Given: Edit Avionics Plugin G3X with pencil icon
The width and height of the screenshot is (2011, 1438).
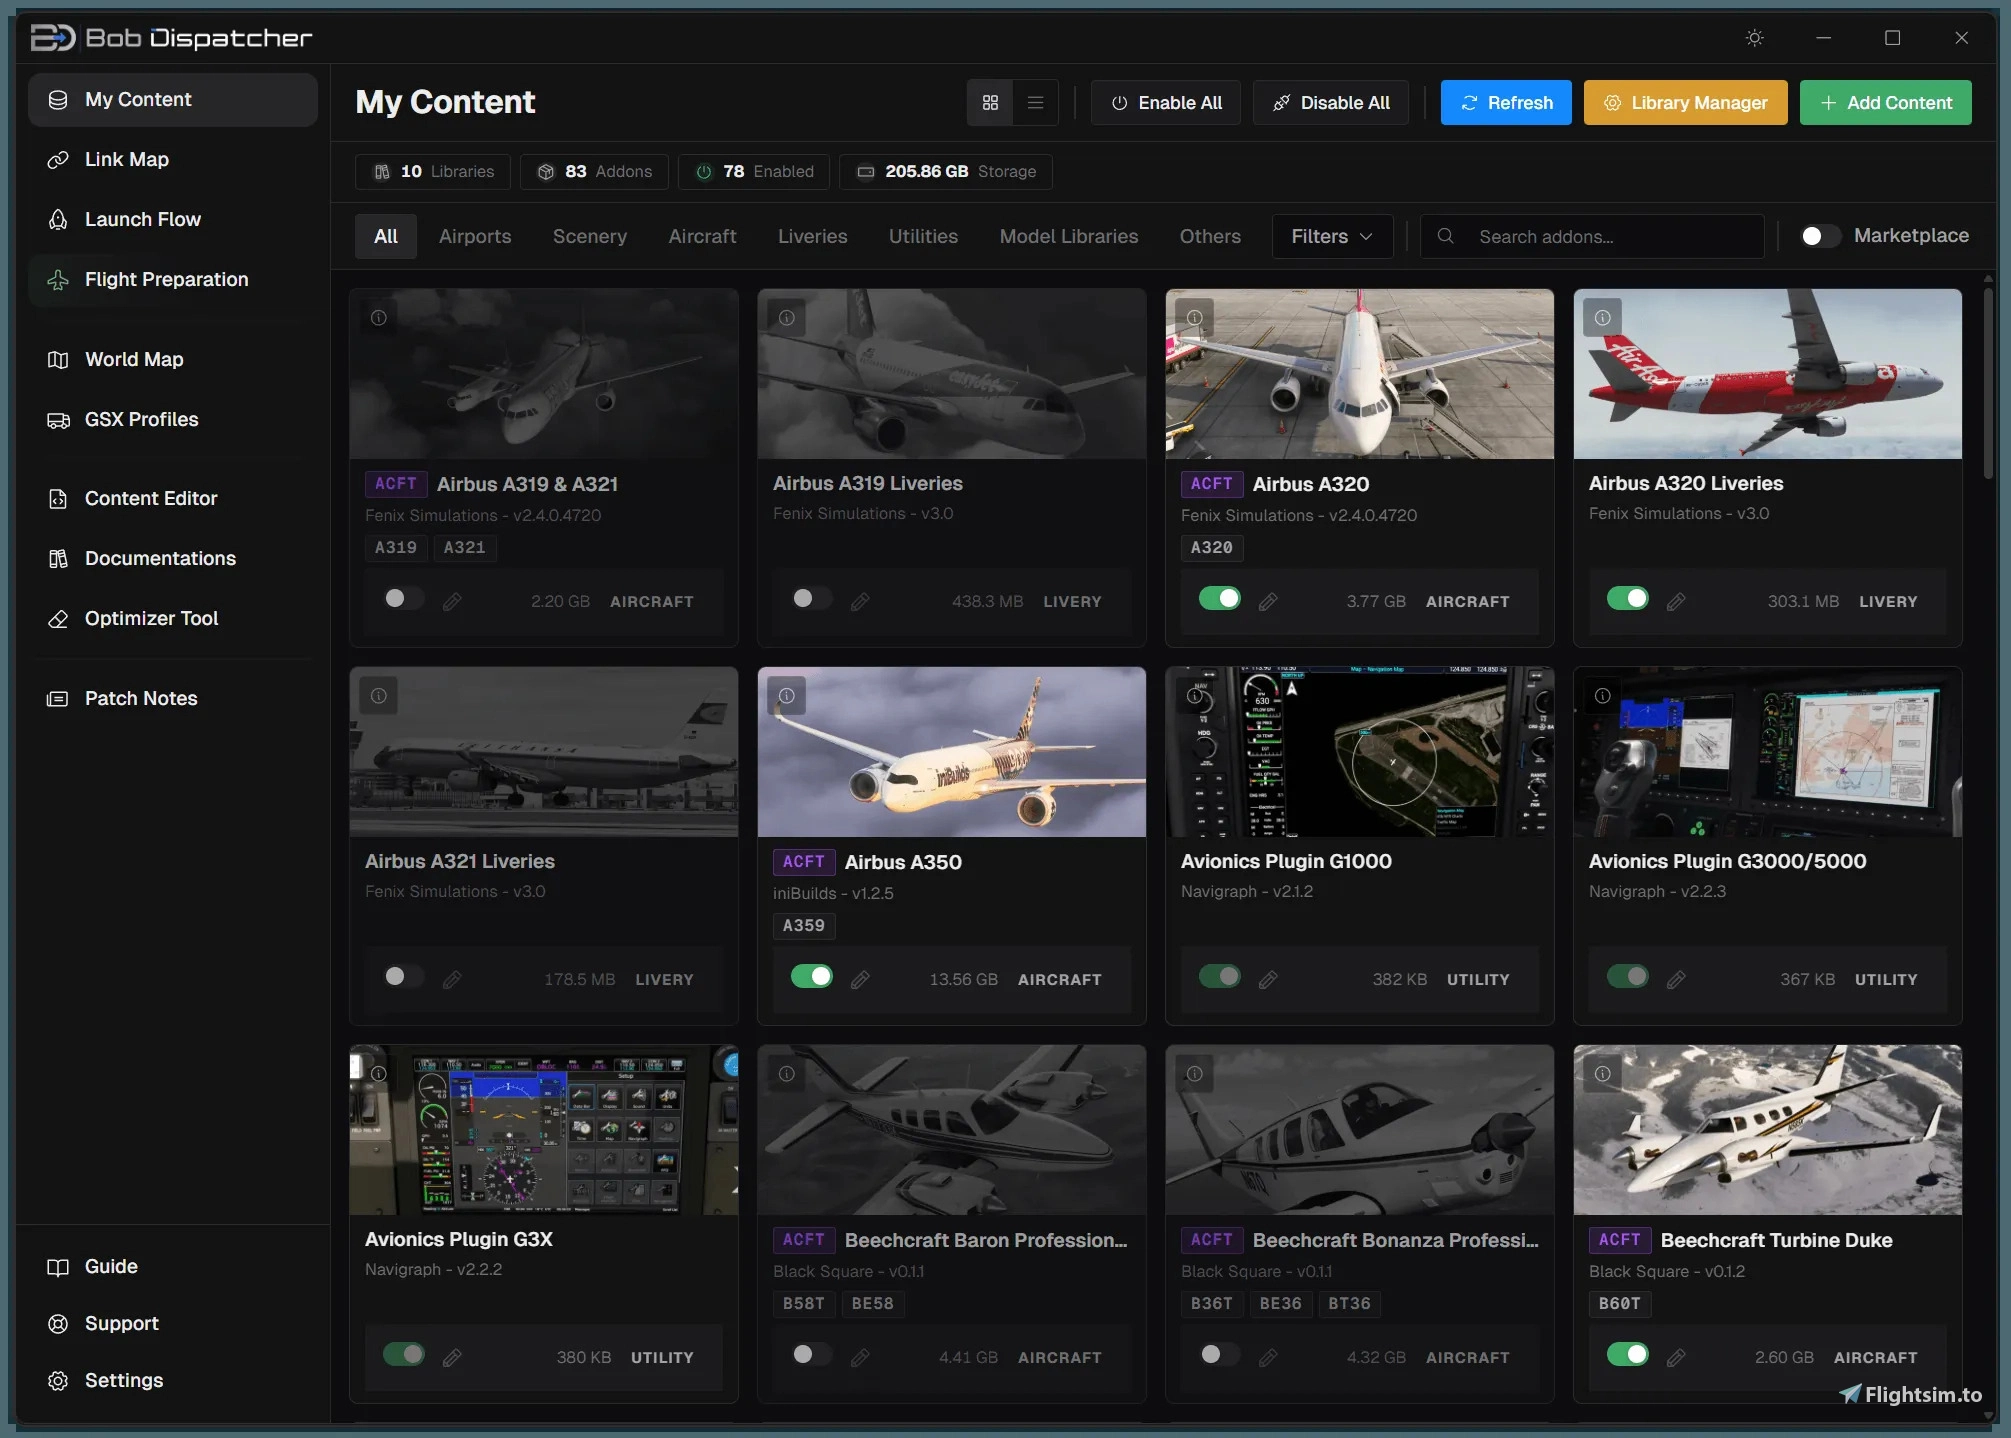Looking at the screenshot, I should click(452, 1357).
